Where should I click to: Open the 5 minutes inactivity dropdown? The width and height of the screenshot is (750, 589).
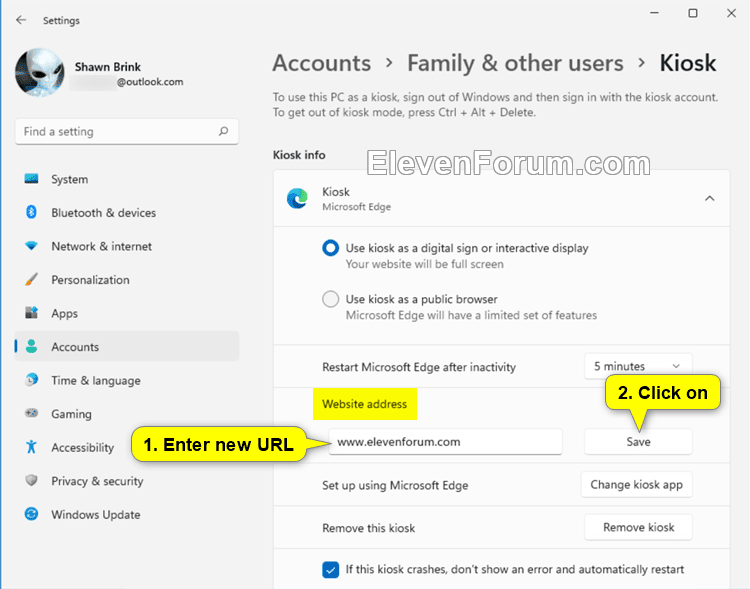pyautogui.click(x=638, y=366)
